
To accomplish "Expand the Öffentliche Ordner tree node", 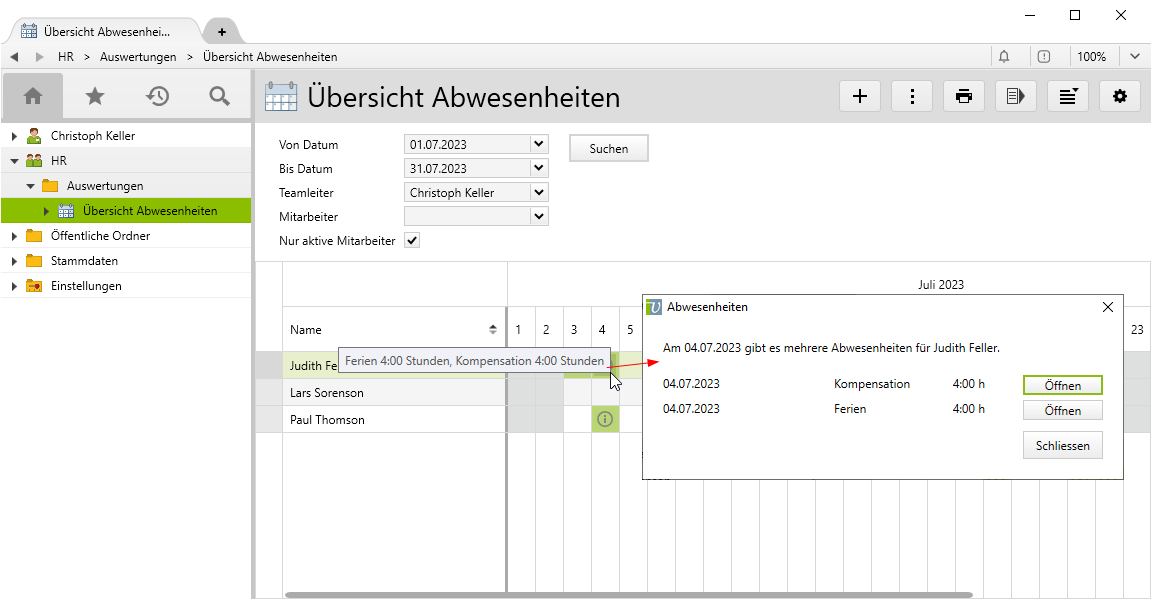I will tap(14, 236).
